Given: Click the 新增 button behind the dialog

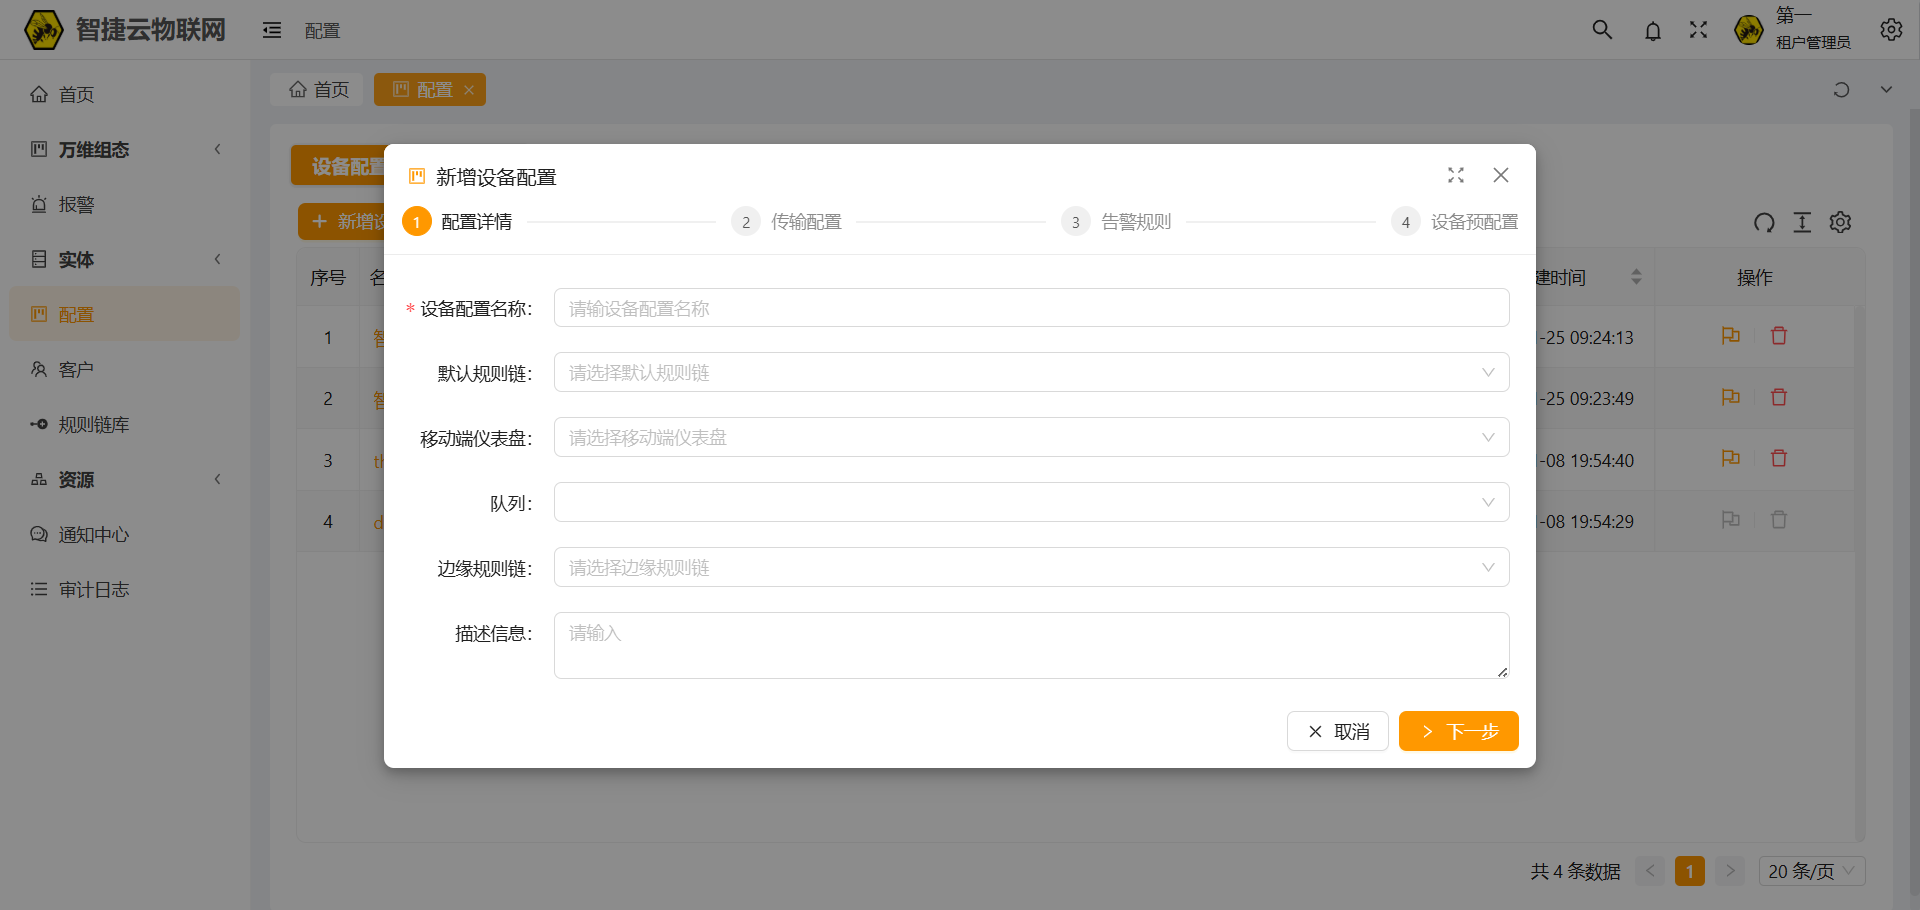Looking at the screenshot, I should (341, 222).
